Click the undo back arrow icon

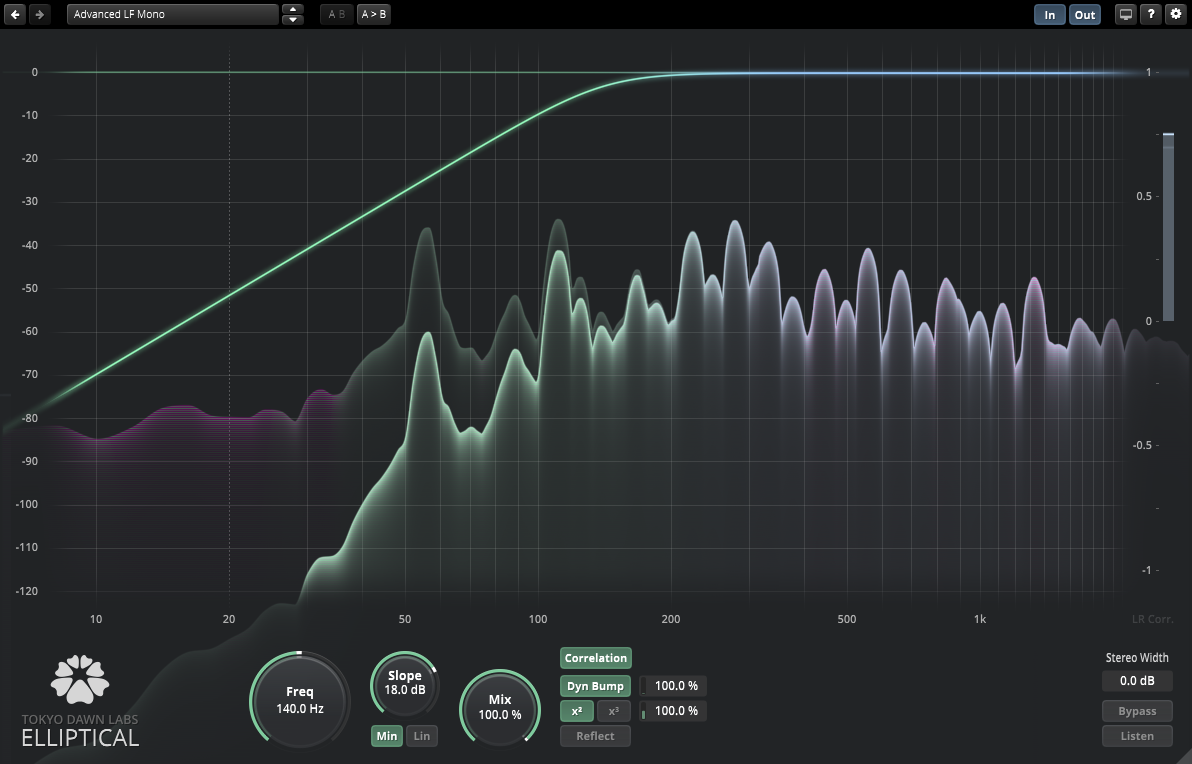click(x=15, y=15)
